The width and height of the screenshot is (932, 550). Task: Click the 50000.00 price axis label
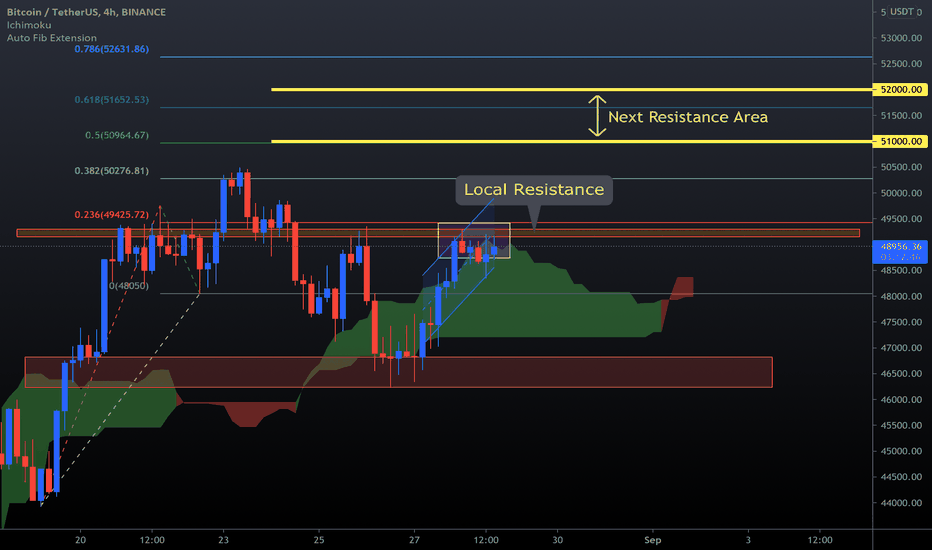coord(901,193)
